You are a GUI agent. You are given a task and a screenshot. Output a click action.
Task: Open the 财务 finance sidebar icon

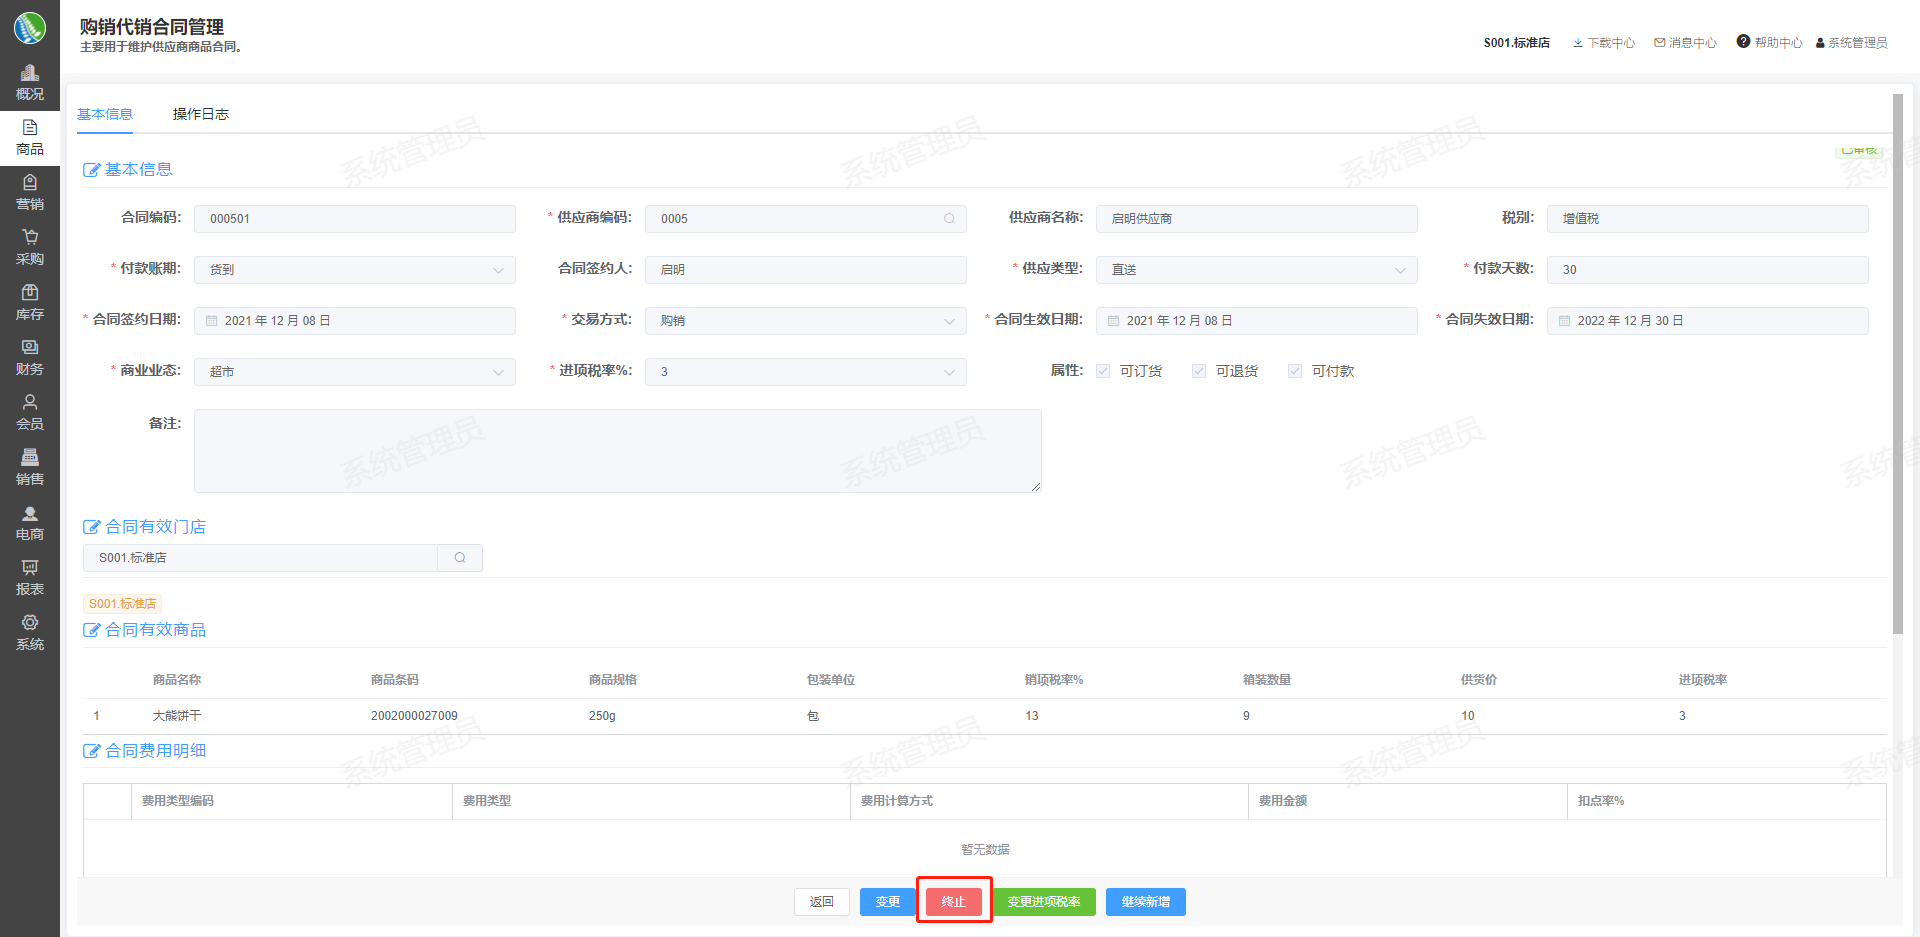30,349
